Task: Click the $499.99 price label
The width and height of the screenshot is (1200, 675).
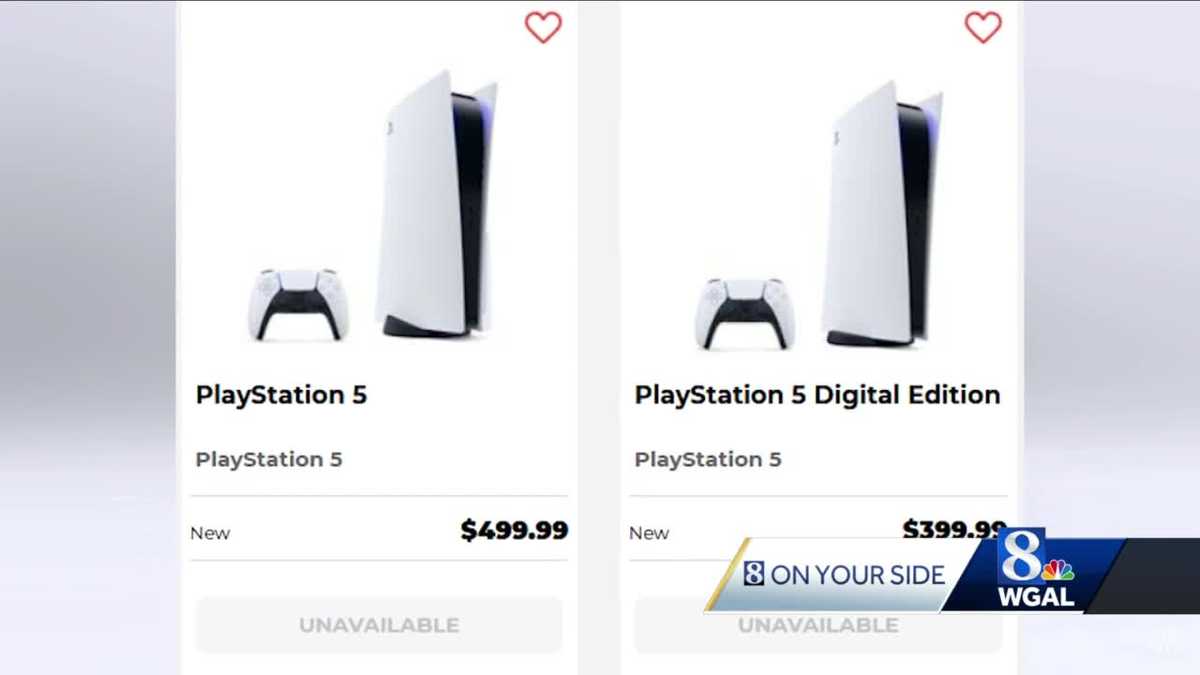Action: tap(514, 531)
